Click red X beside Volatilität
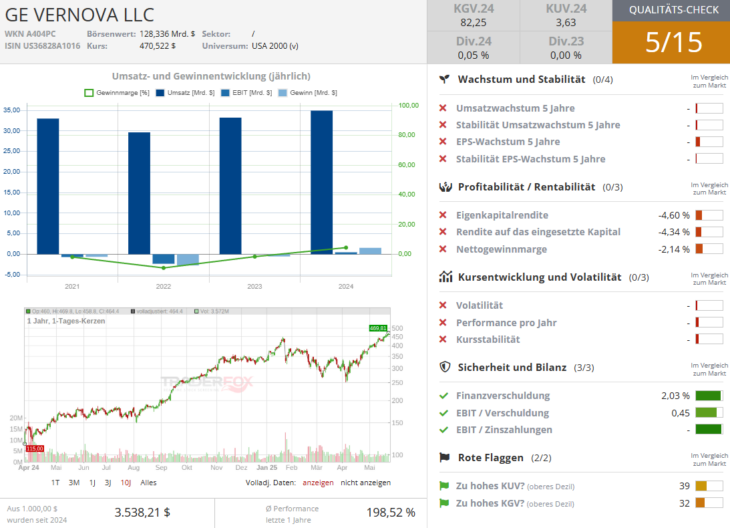The height and width of the screenshot is (528, 730). 443,305
